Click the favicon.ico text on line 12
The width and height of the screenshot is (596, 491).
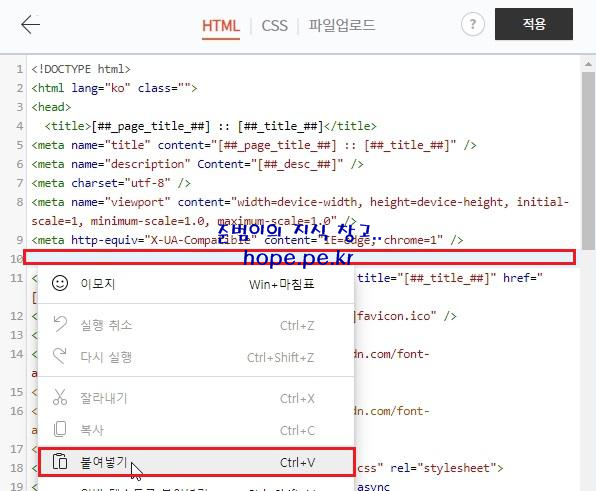(x=393, y=316)
